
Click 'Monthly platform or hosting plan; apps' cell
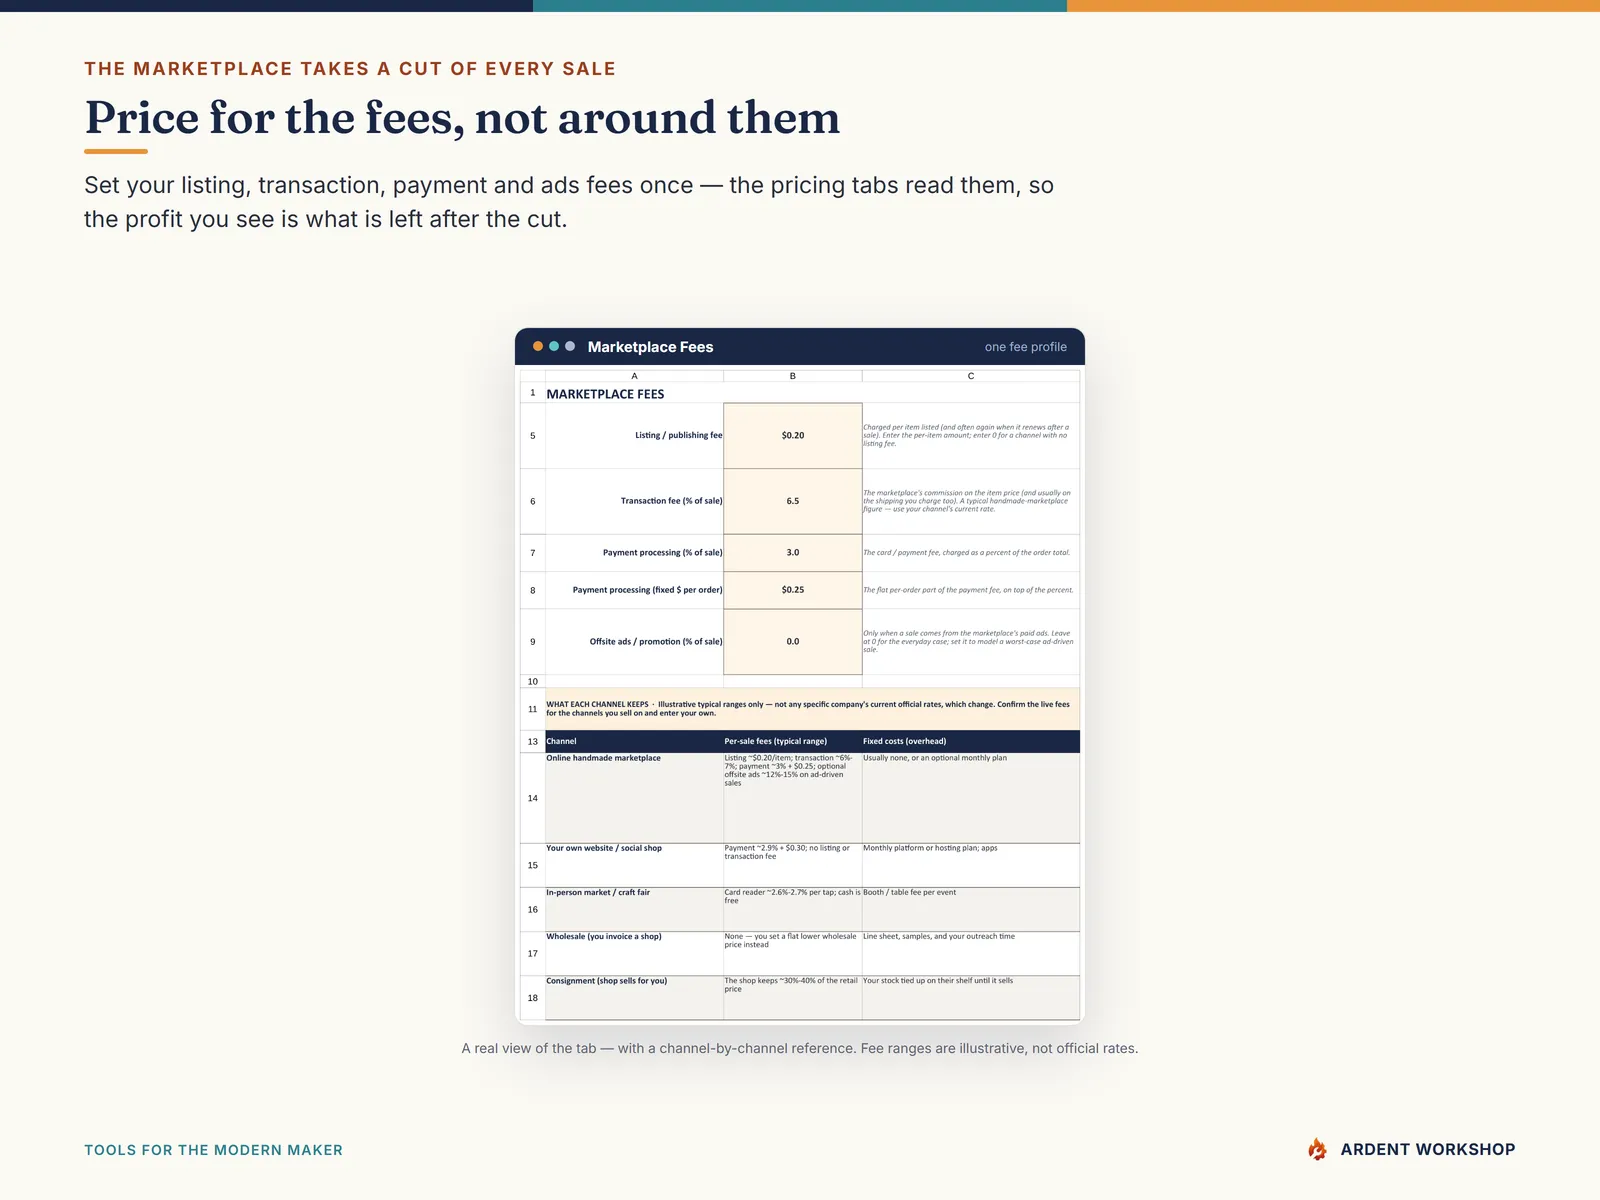[x=971, y=865]
